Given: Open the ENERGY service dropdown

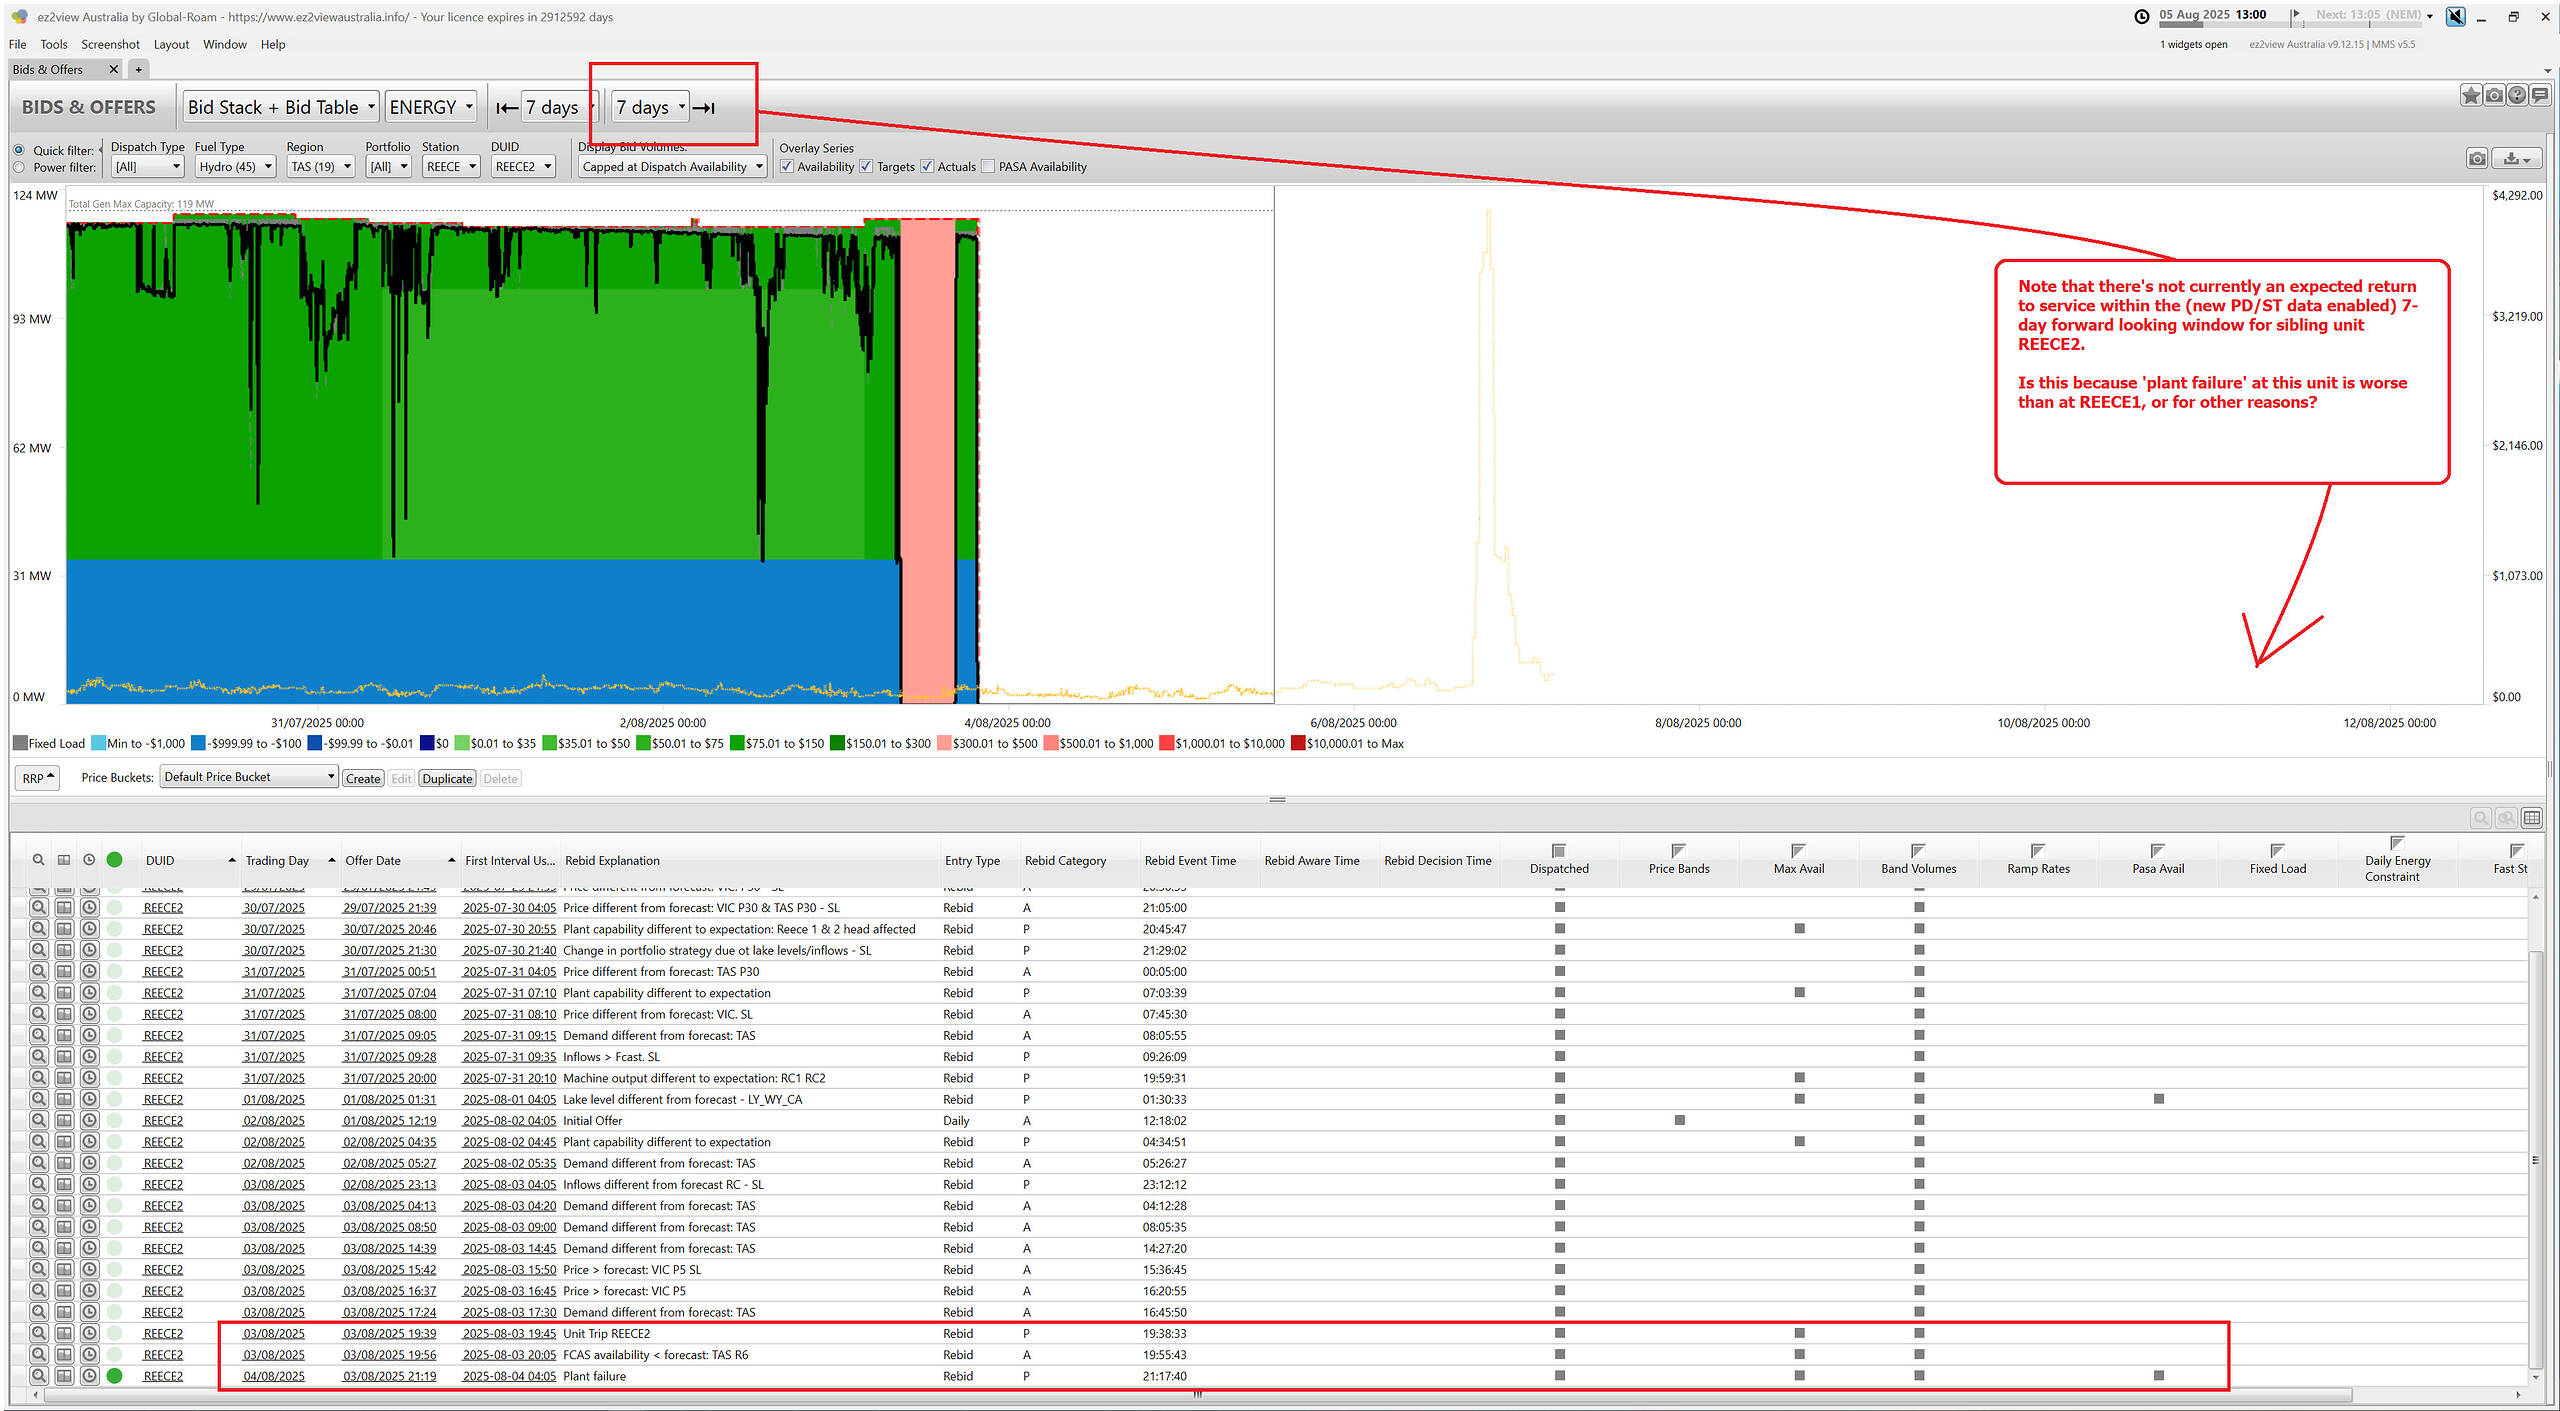Looking at the screenshot, I should tap(430, 107).
